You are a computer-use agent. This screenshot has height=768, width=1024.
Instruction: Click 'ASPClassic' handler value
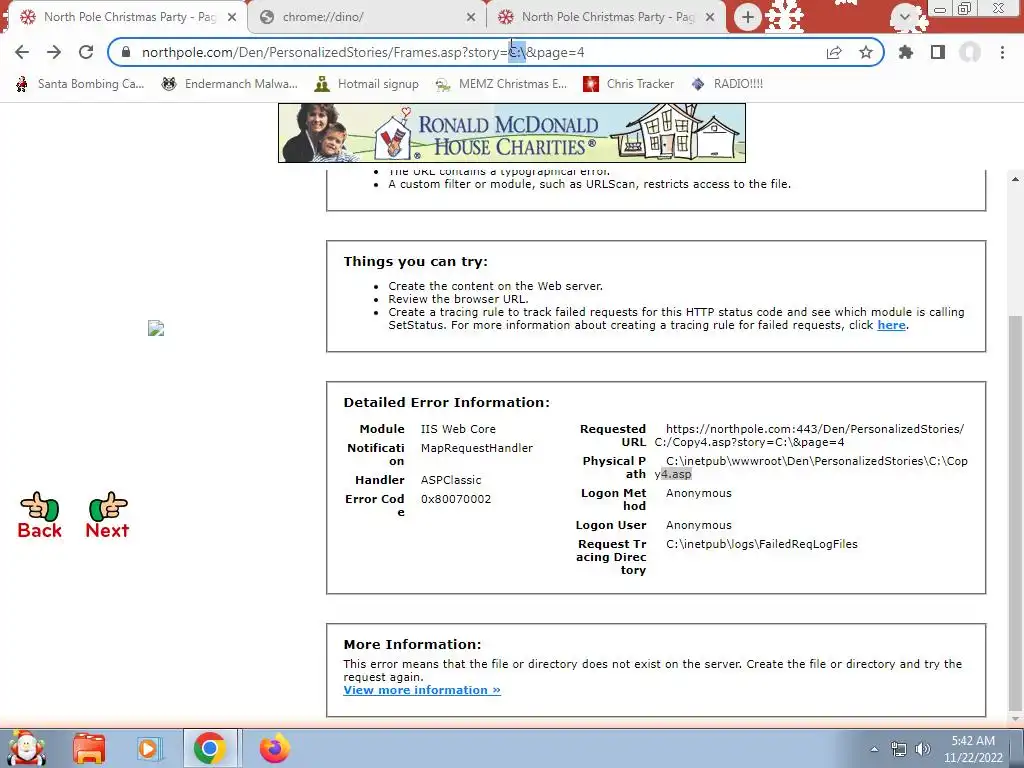[451, 480]
